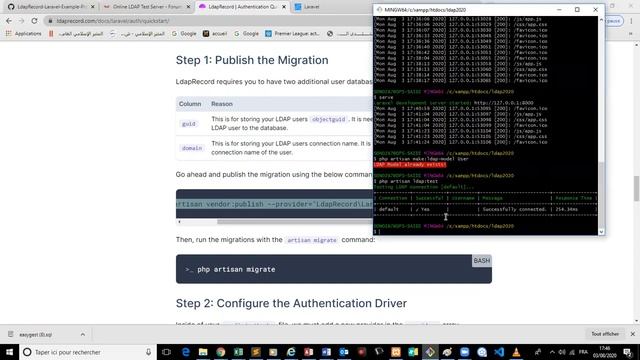Click the forward navigation arrow
This screenshot has height=360, width=640.
point(22,21)
